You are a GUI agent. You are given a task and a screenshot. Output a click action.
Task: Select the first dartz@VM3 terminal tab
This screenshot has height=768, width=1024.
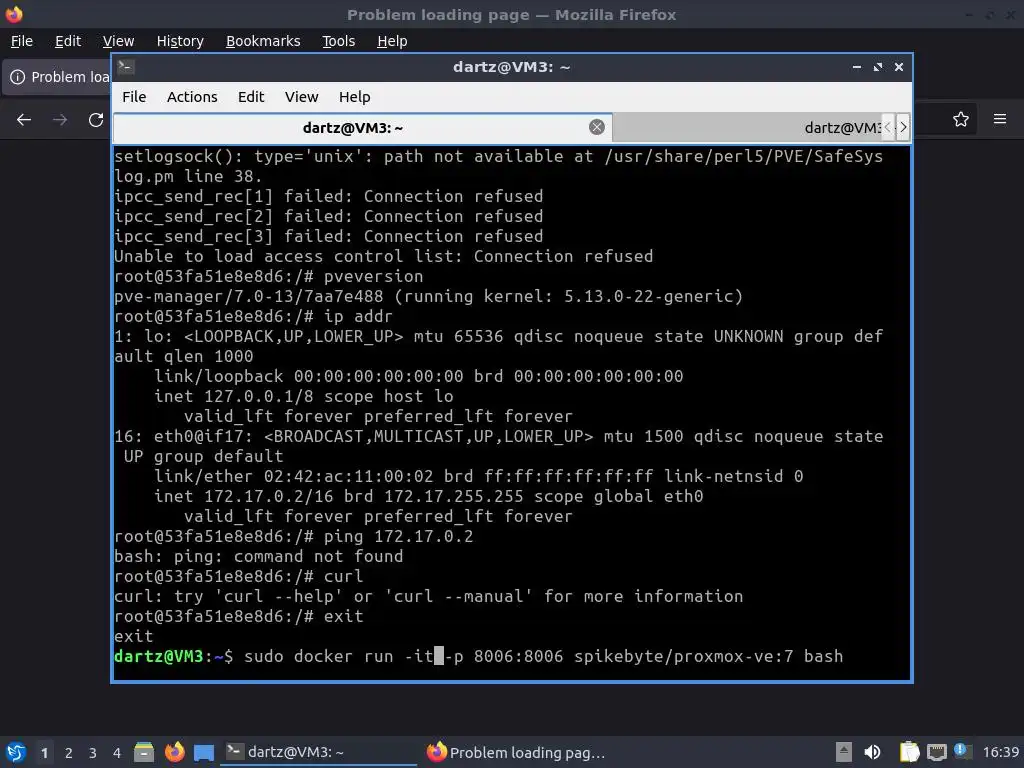pos(353,127)
